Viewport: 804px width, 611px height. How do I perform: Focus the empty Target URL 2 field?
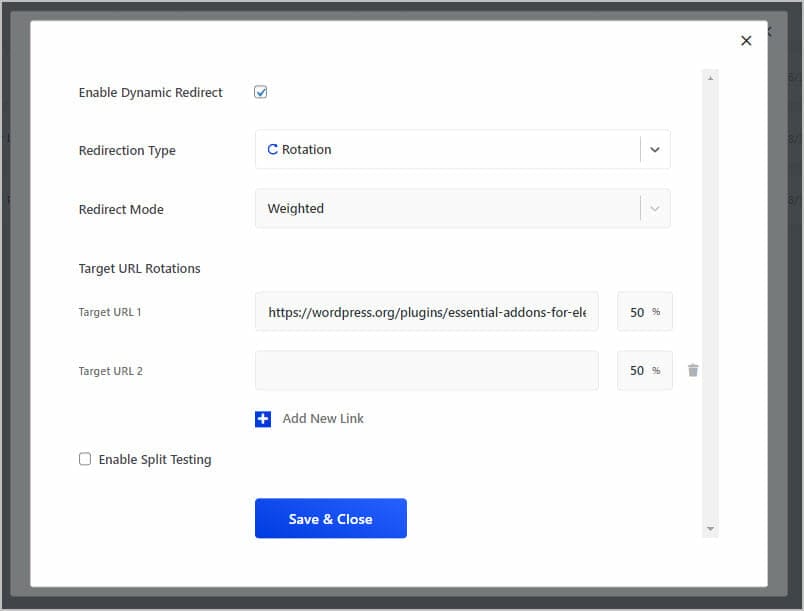point(427,371)
